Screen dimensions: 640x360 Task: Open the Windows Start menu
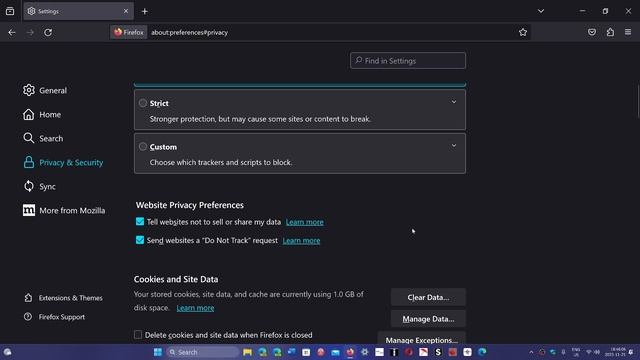click(x=158, y=352)
